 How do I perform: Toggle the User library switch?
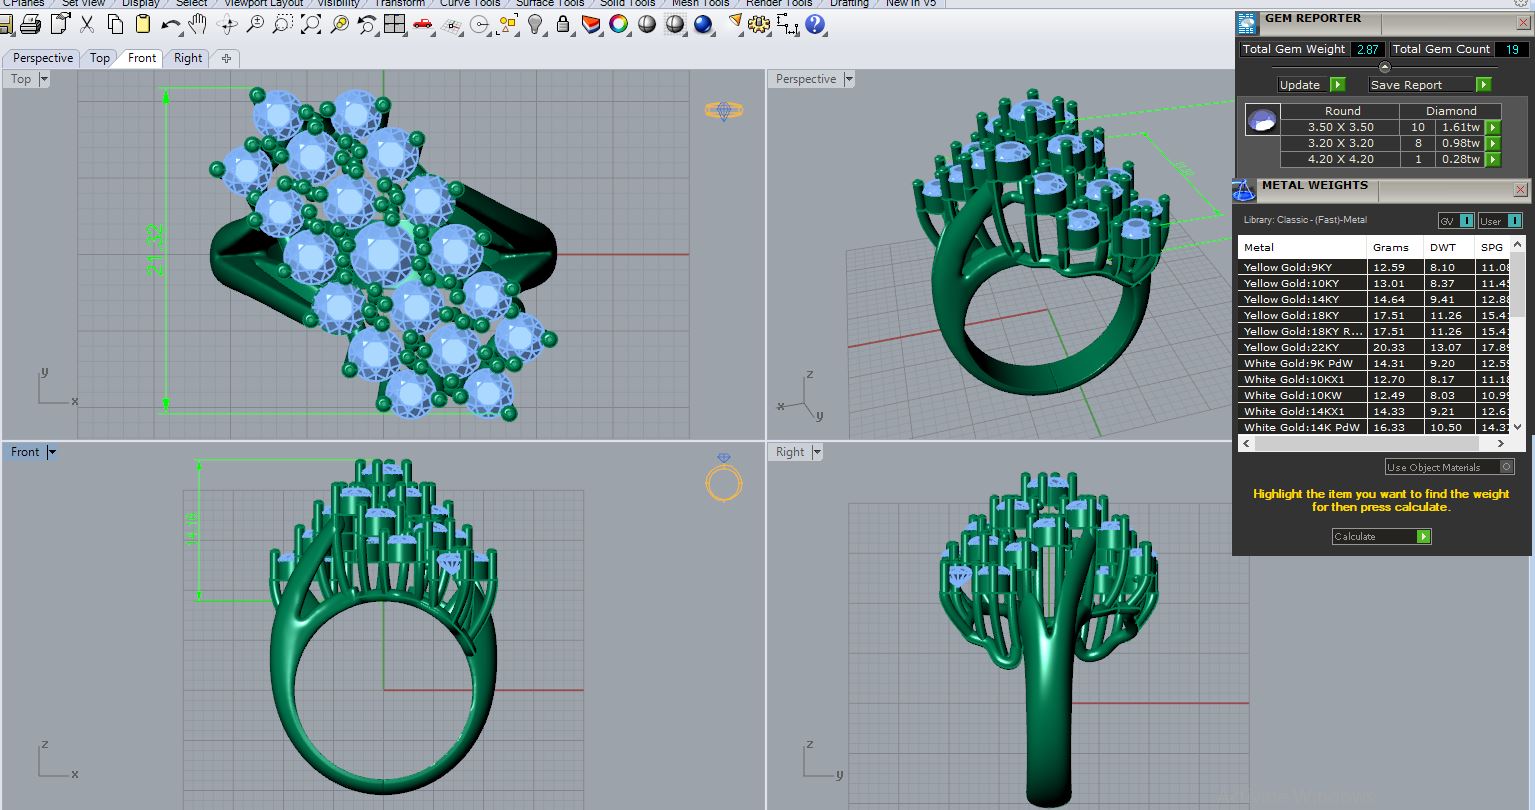point(1501,221)
